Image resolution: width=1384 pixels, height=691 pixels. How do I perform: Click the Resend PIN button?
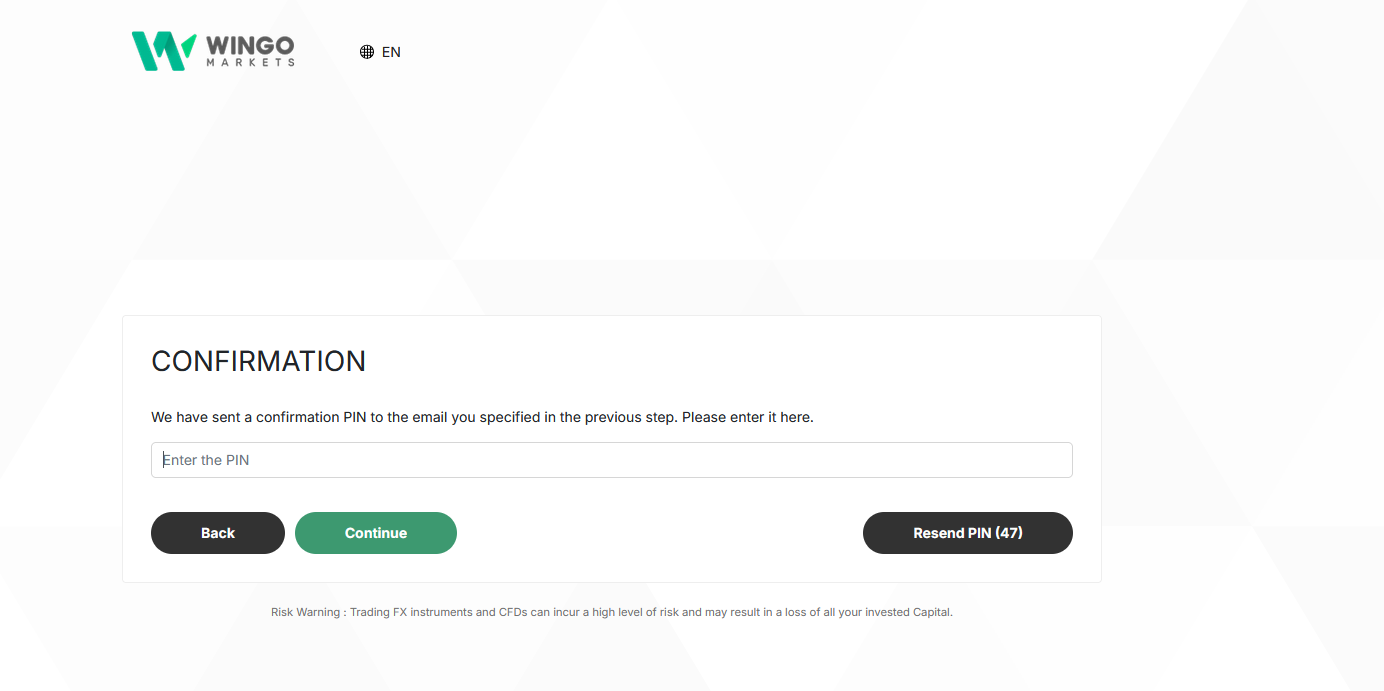(x=968, y=533)
